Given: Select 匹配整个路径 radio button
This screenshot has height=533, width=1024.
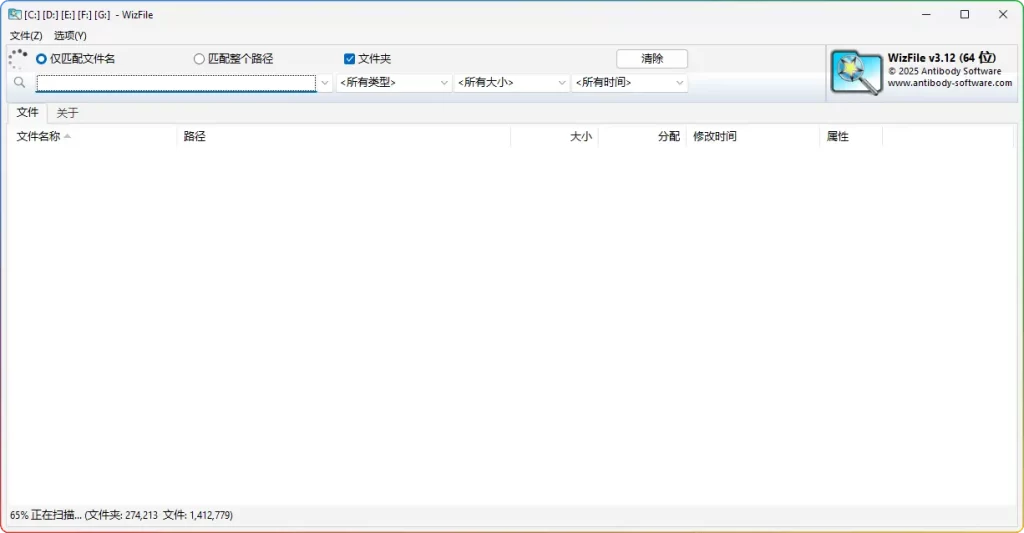Looking at the screenshot, I should coord(199,59).
